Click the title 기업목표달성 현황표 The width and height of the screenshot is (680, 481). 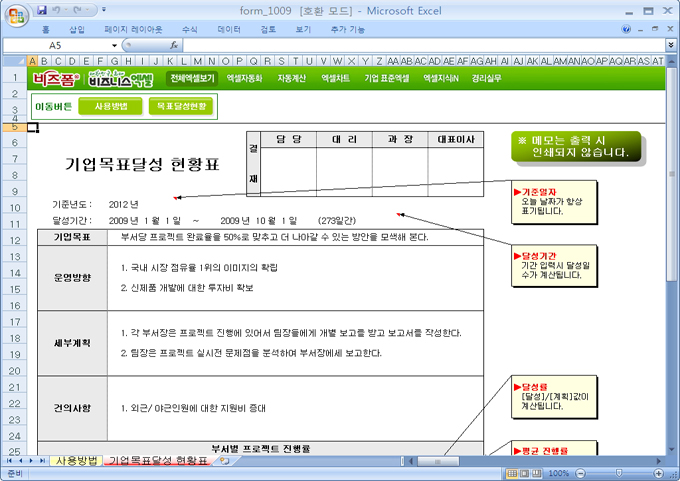coord(142,165)
